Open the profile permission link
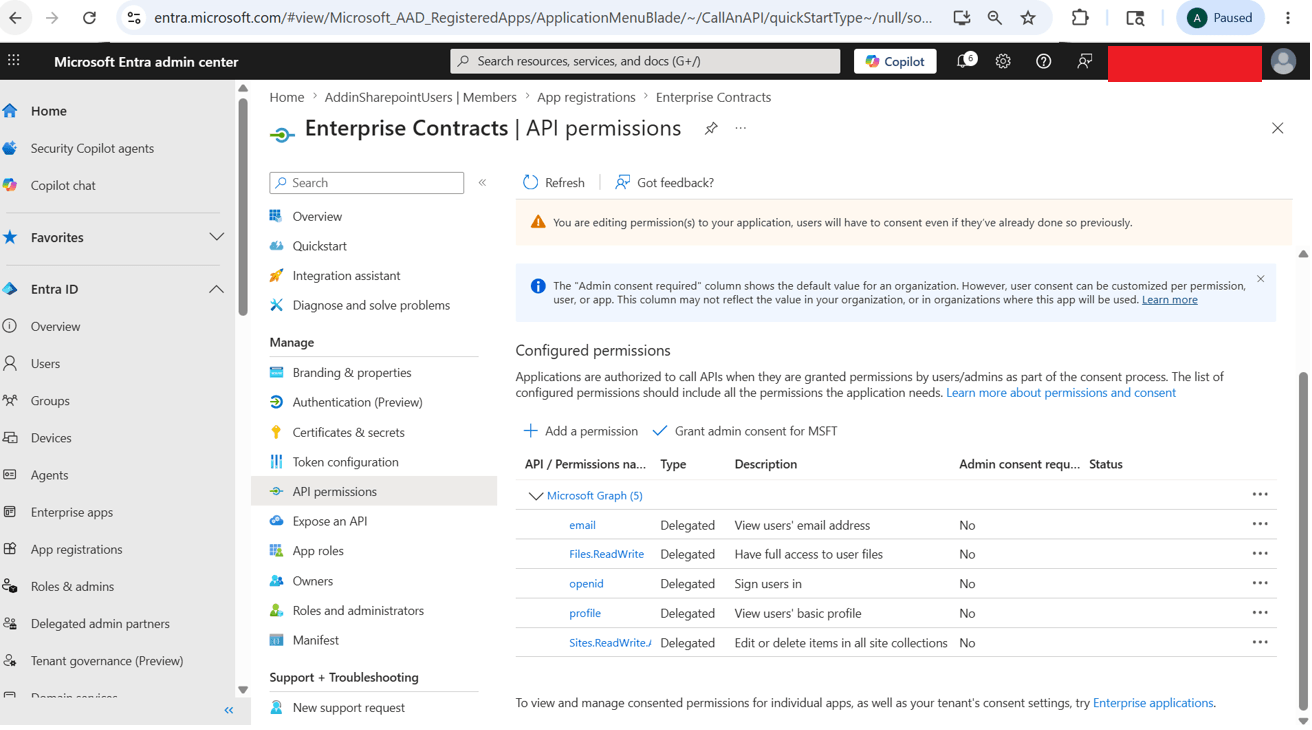 (585, 613)
